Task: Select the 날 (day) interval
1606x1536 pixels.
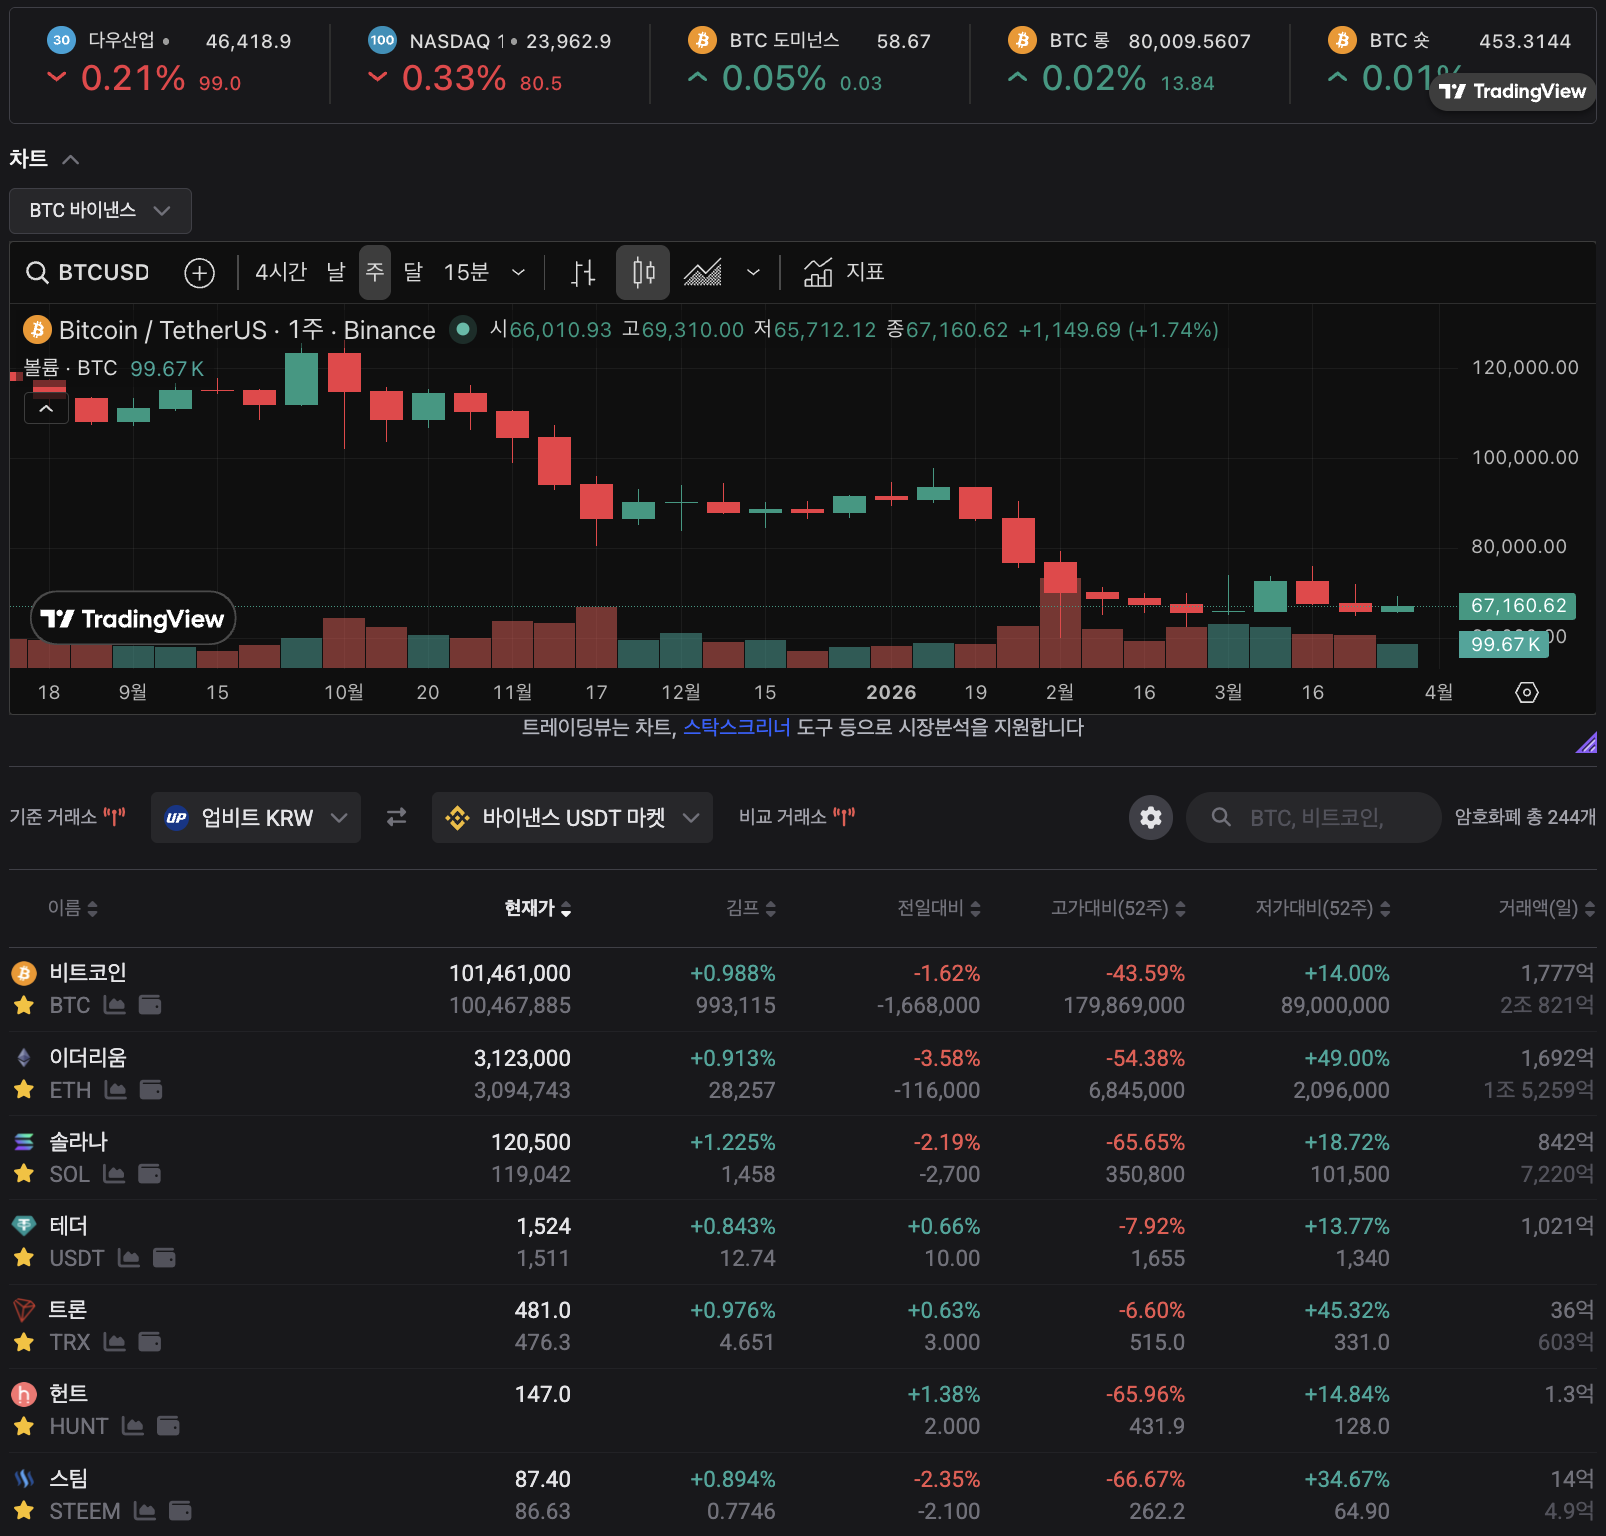Action: pyautogui.click(x=336, y=272)
